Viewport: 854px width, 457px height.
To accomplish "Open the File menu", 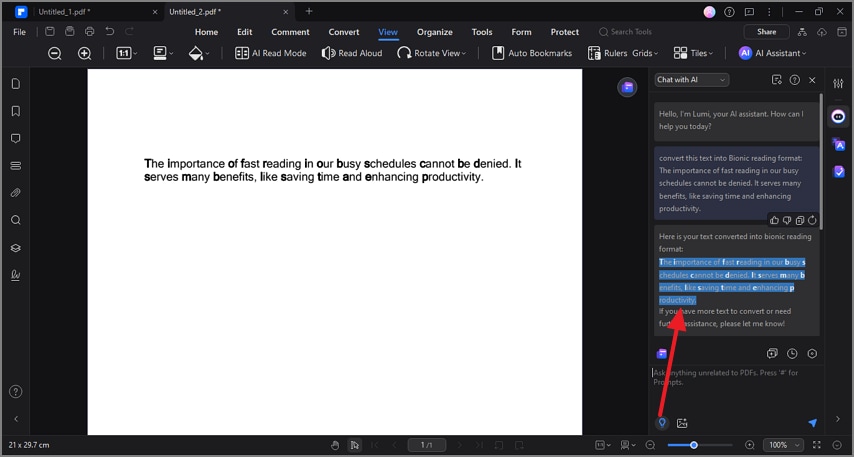I will pyautogui.click(x=20, y=32).
